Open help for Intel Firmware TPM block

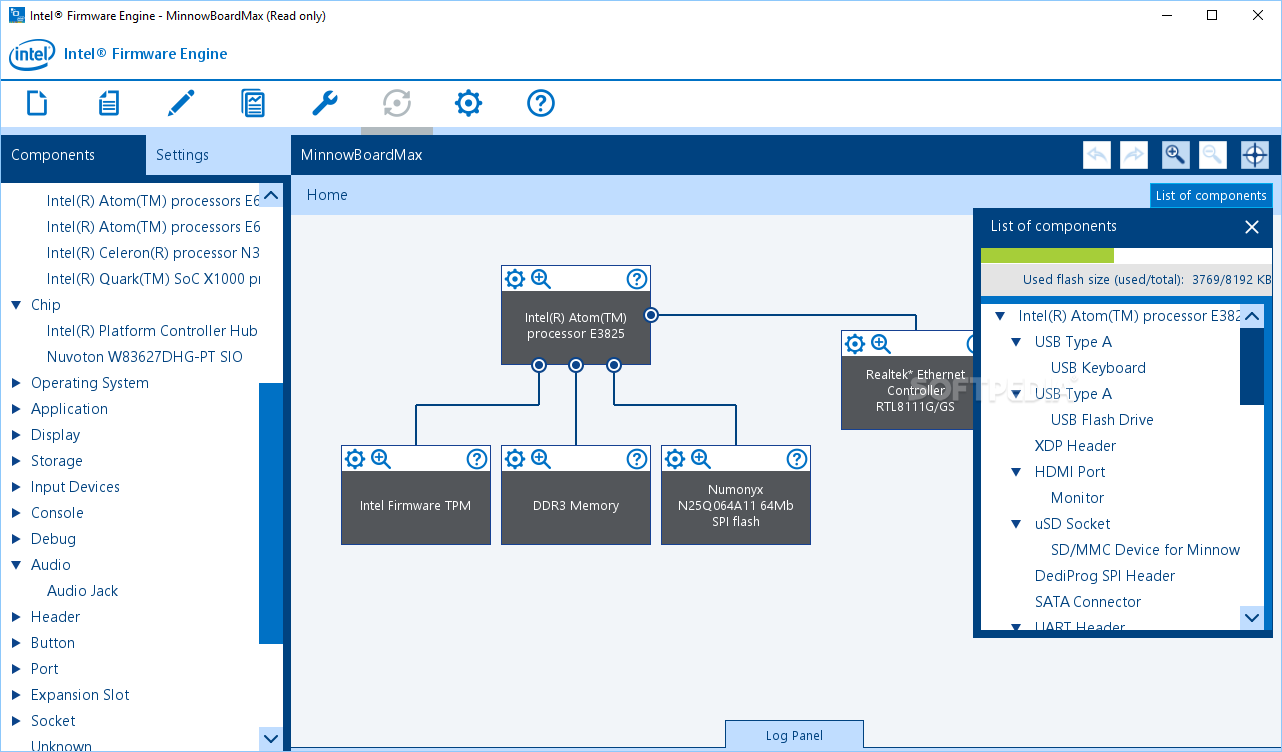[x=477, y=459]
